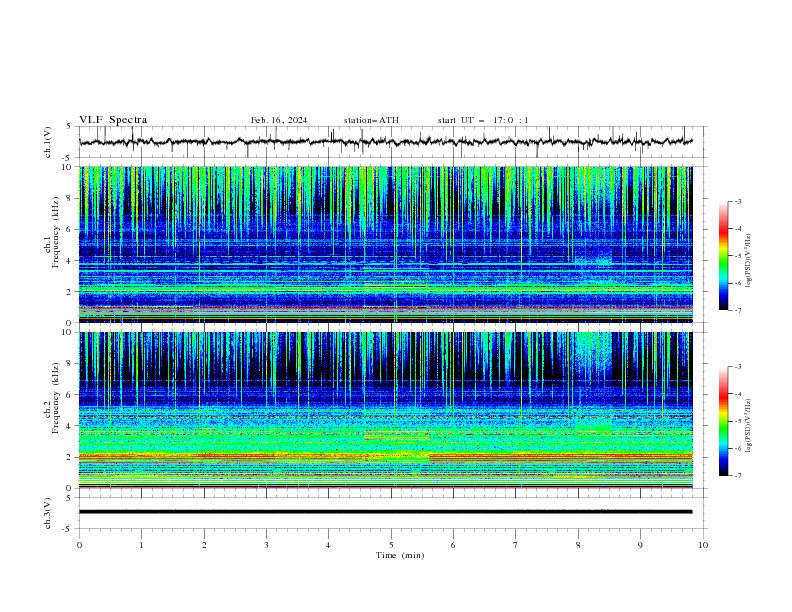Viewport: 792px width, 612px height.
Task: Click the "ch.1(V)" waveform axis label
Action: (x=48, y=142)
